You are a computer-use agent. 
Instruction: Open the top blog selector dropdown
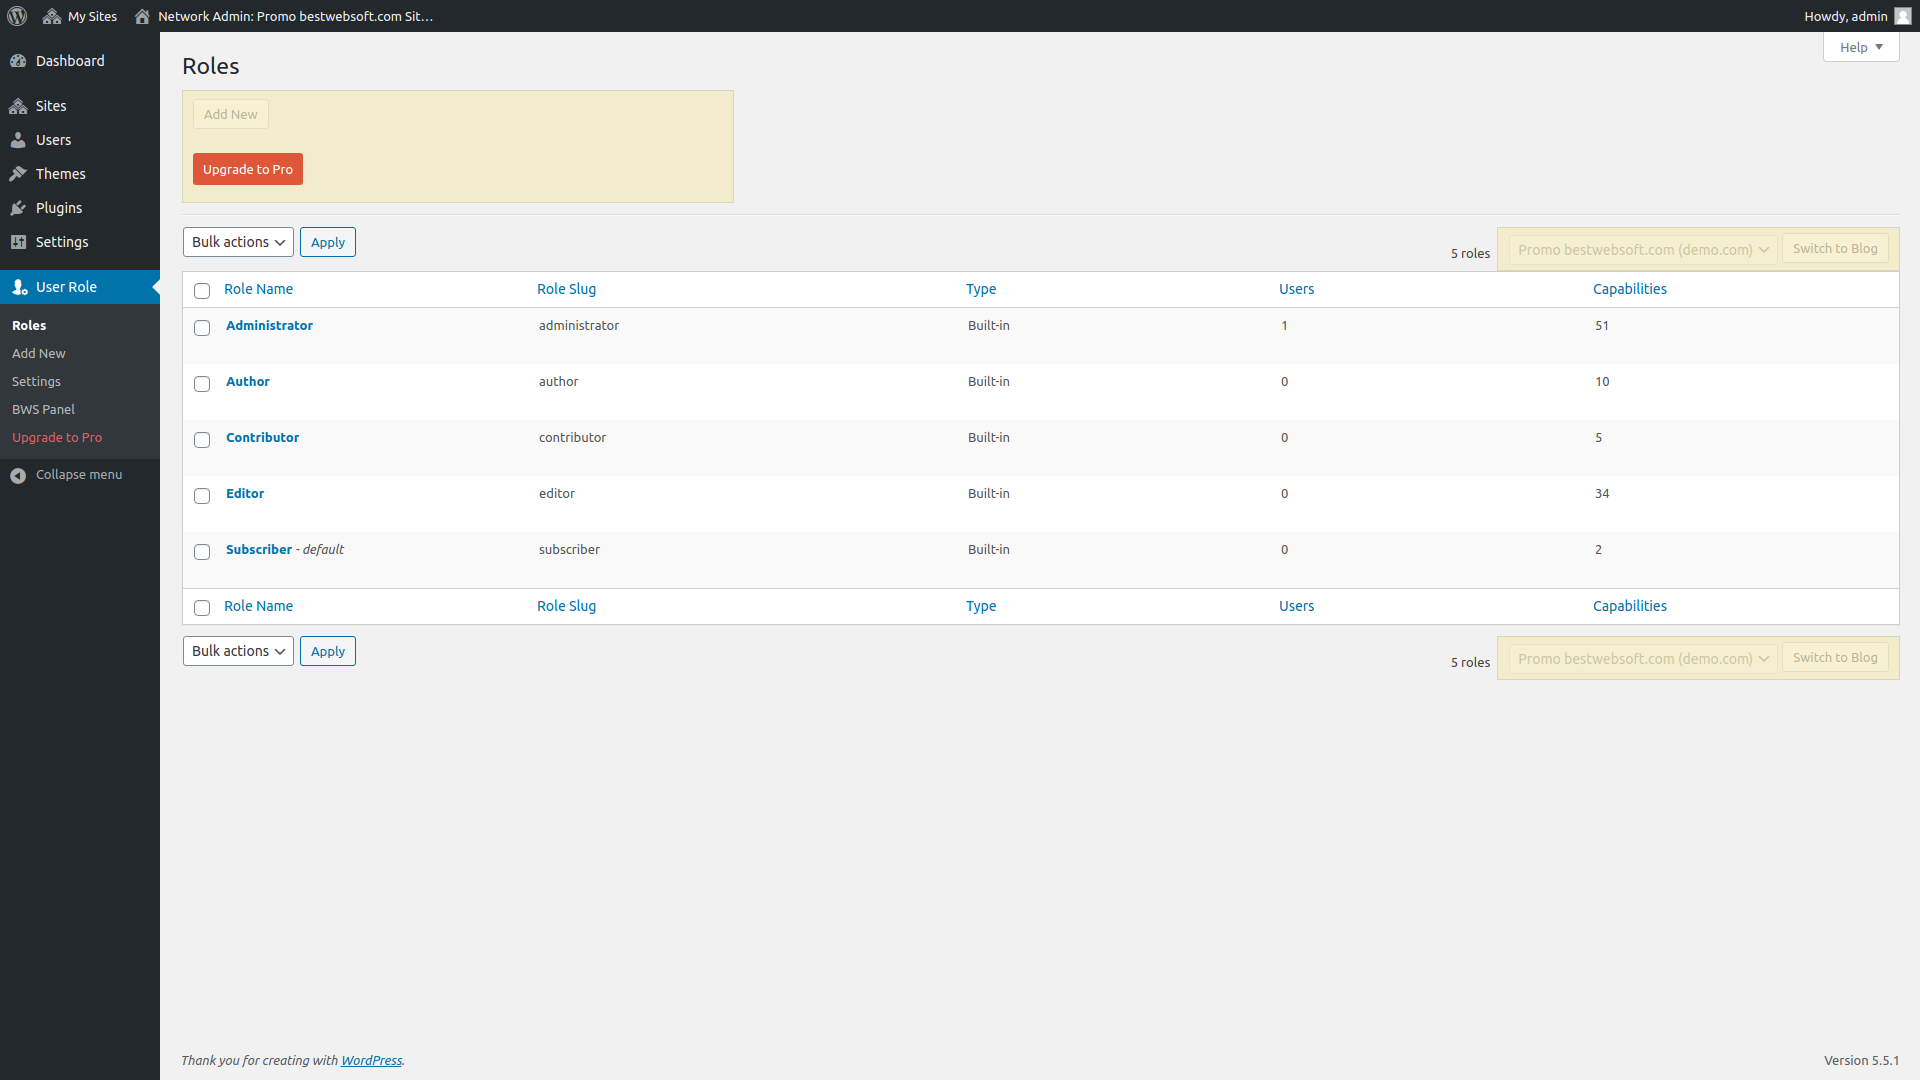[1643, 250]
